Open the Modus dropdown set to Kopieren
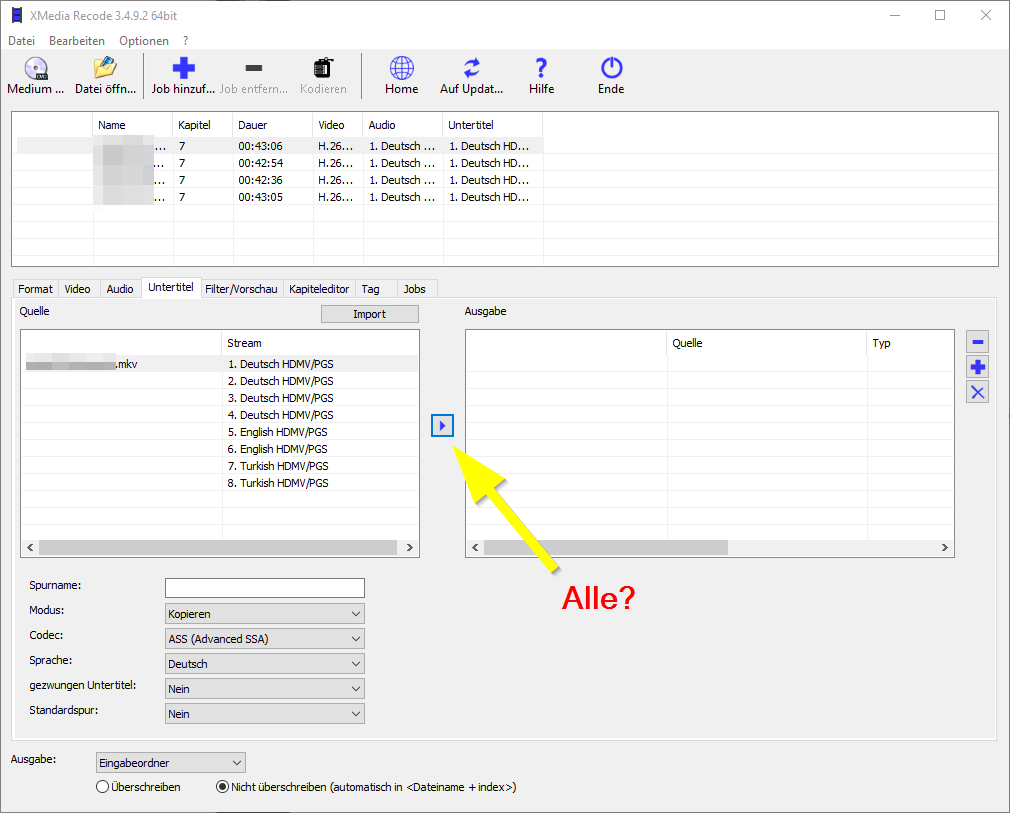The image size is (1010, 813). pyautogui.click(x=265, y=614)
